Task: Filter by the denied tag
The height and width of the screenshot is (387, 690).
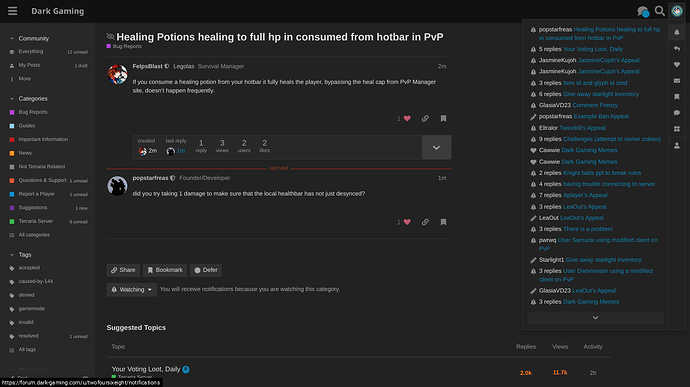Action: (26, 295)
